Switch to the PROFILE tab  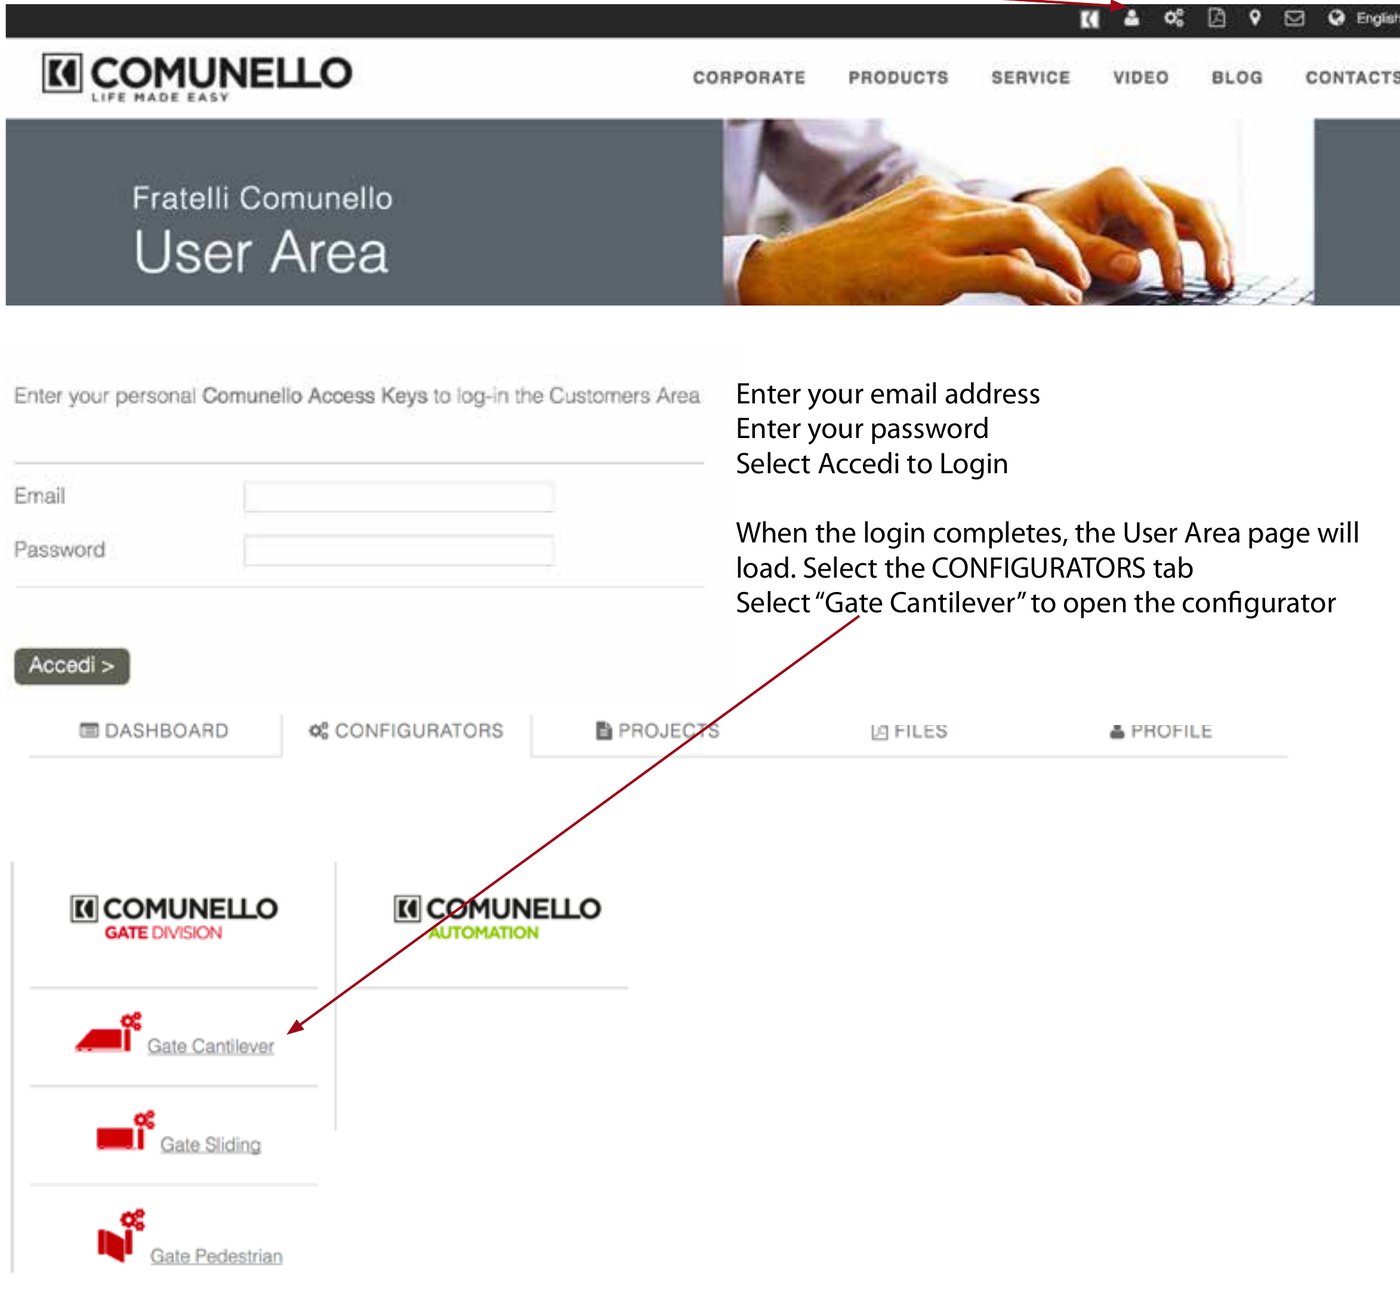point(1161,731)
